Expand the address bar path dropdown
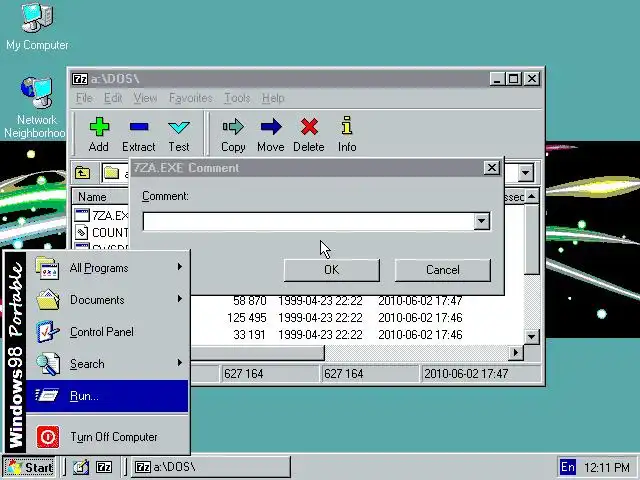The image size is (640, 480). (526, 173)
